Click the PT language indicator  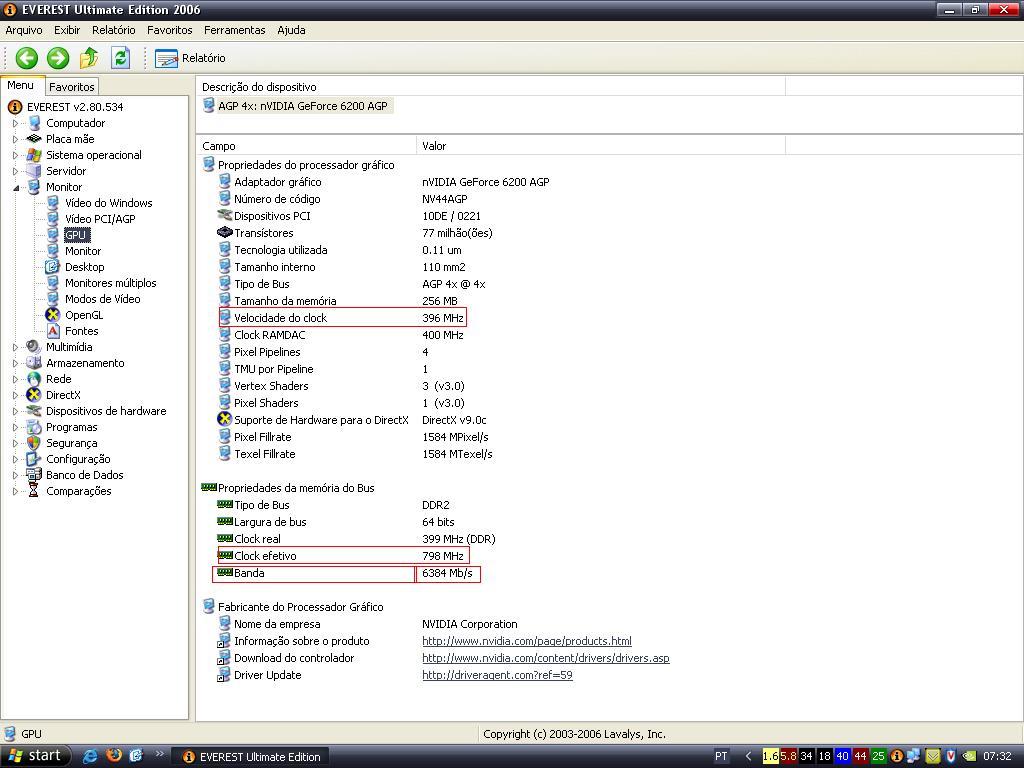click(721, 756)
